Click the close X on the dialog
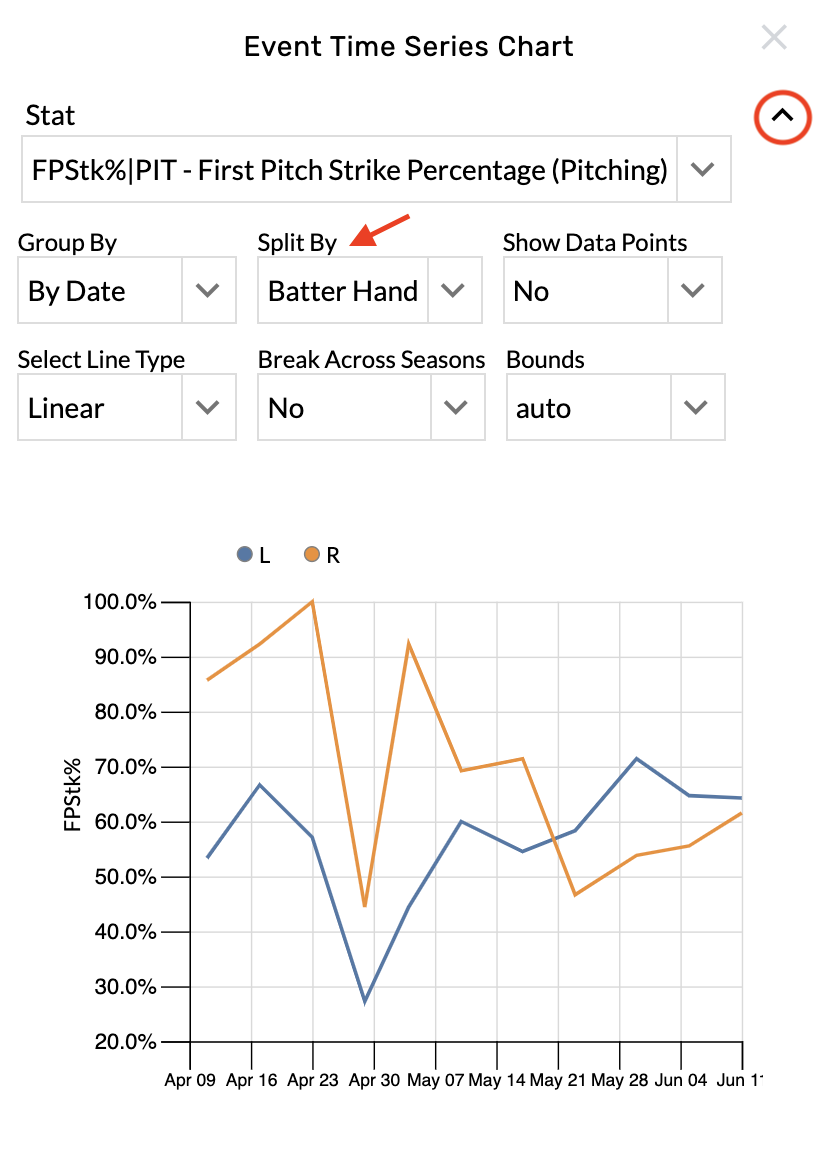814x1150 pixels. 774,37
